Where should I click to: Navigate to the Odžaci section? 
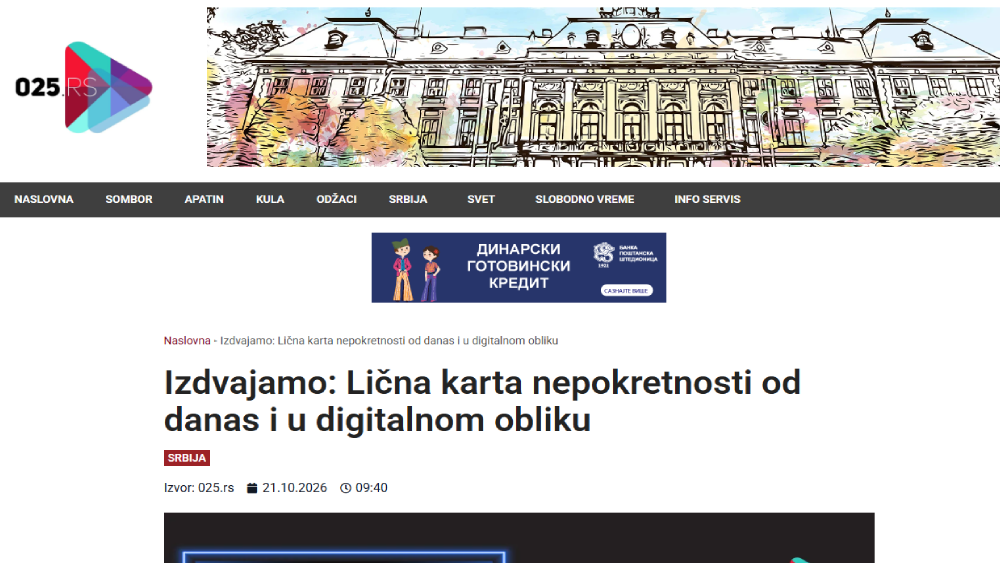(337, 200)
